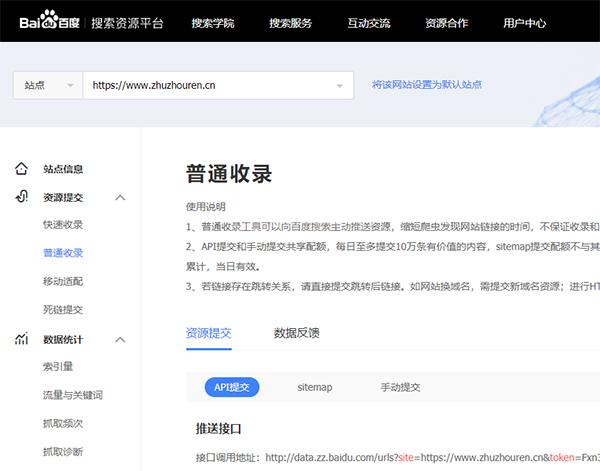
Task: Select the sitemap submission tab
Action: click(314, 387)
